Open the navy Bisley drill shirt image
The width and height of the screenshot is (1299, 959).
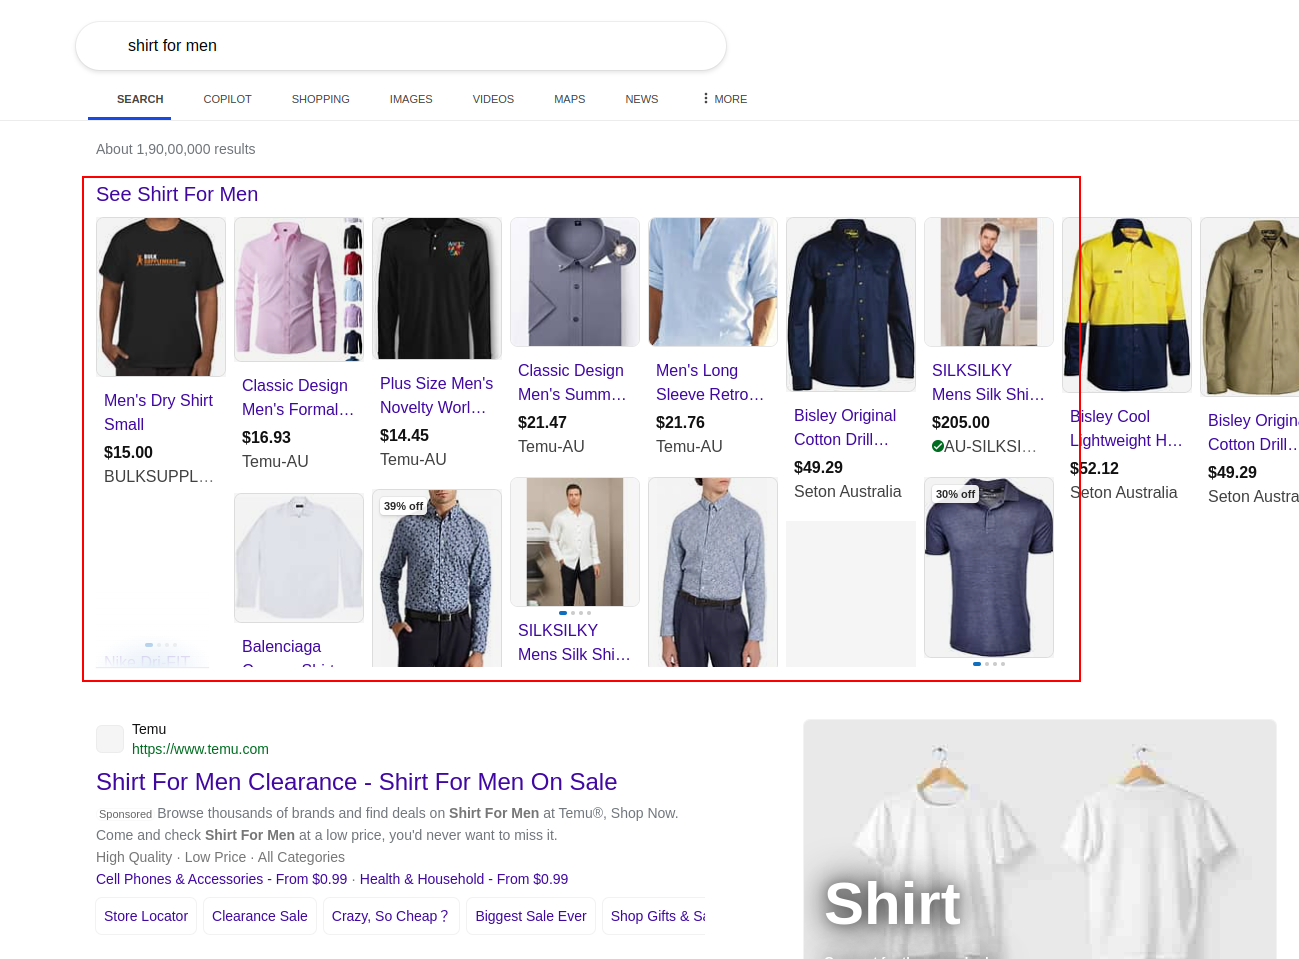pos(851,304)
